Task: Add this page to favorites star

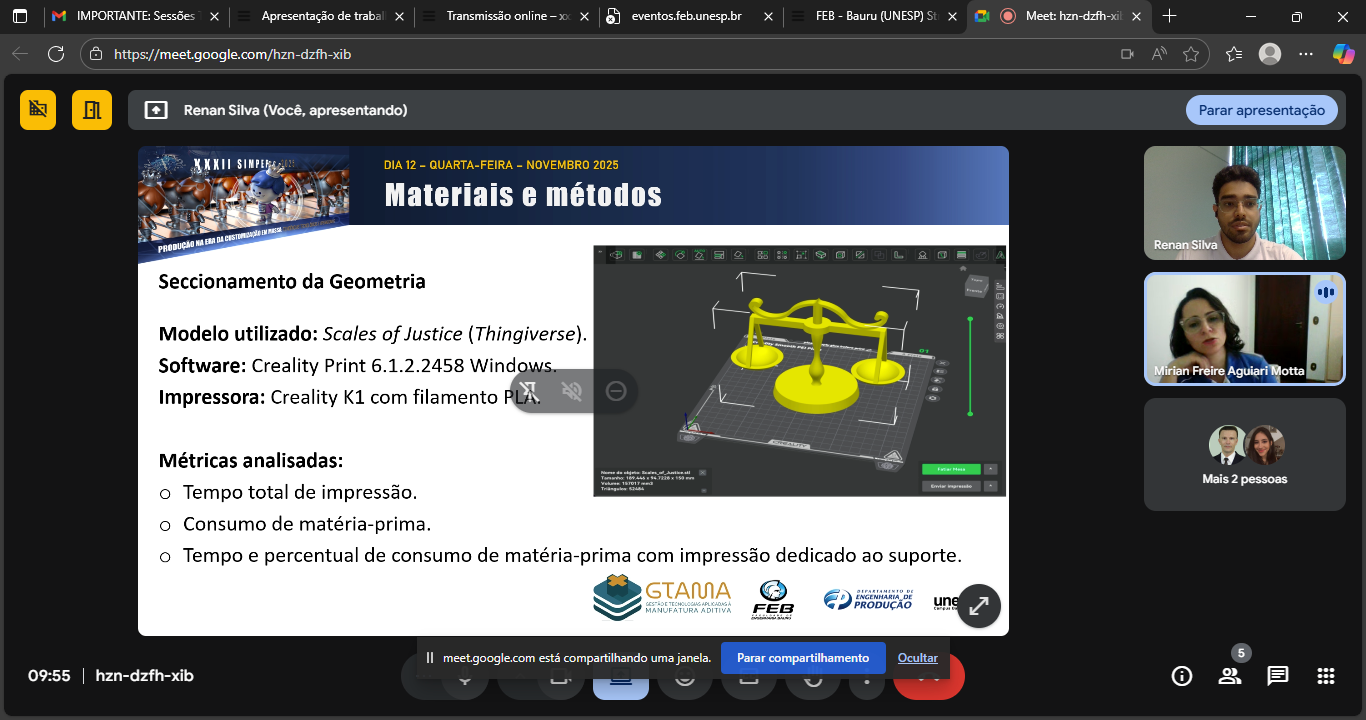Action: click(x=1190, y=54)
